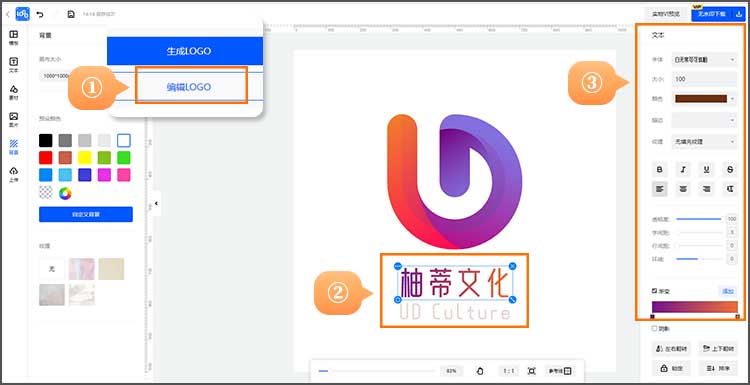Click the fit-to-screen icon in bottom bar
Viewport: 750px width, 385px height.
531,371
